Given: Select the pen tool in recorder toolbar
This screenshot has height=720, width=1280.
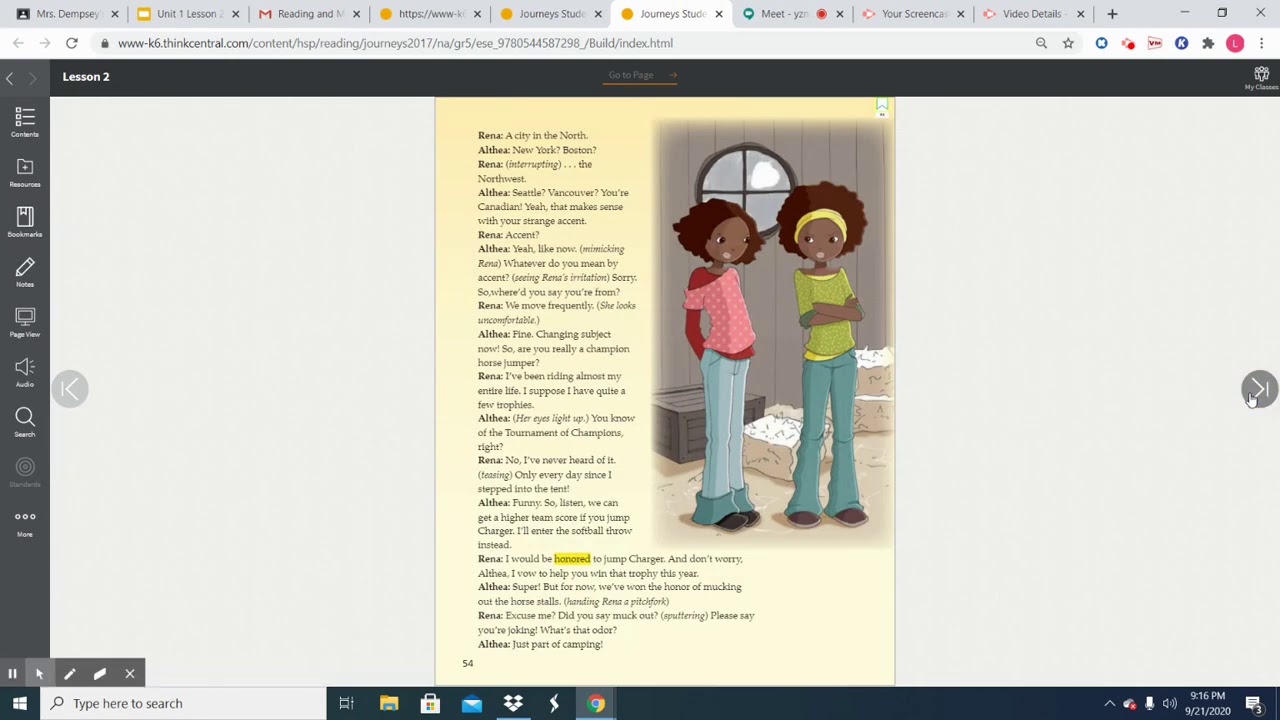Looking at the screenshot, I should click(x=69, y=674).
